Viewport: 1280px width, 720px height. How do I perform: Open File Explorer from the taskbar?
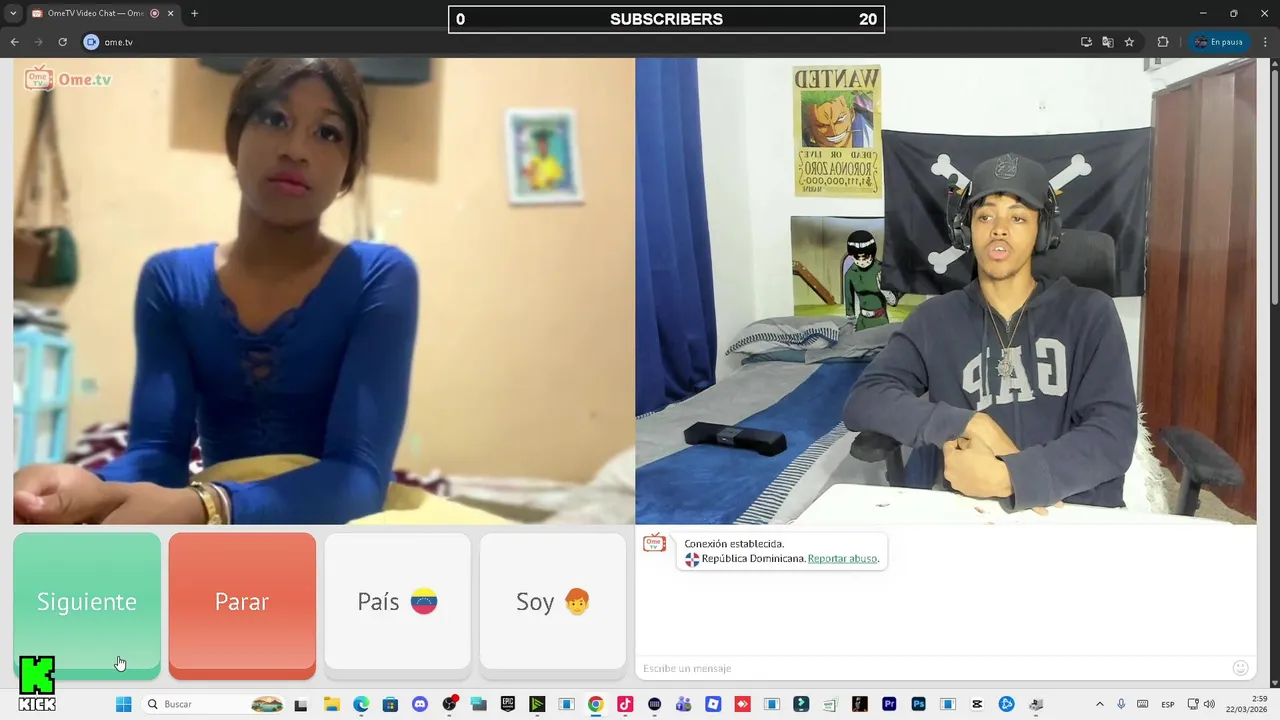pos(332,704)
